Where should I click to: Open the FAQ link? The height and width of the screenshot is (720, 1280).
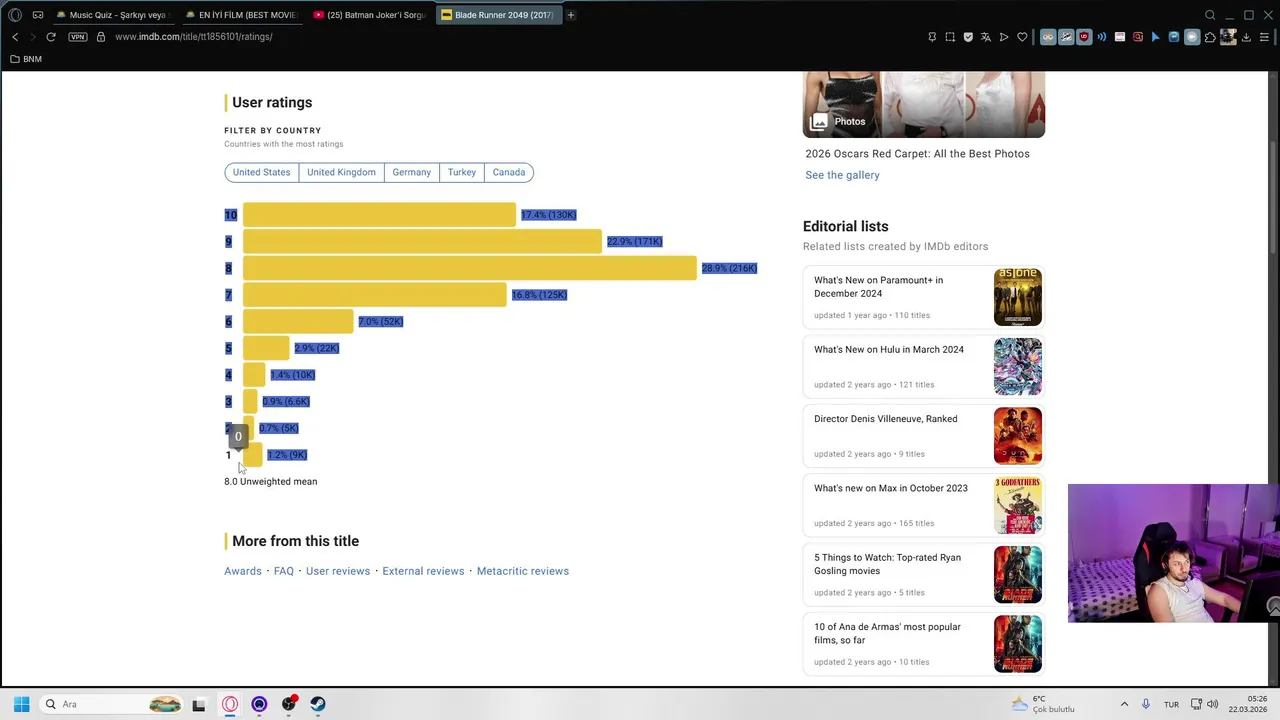point(284,571)
